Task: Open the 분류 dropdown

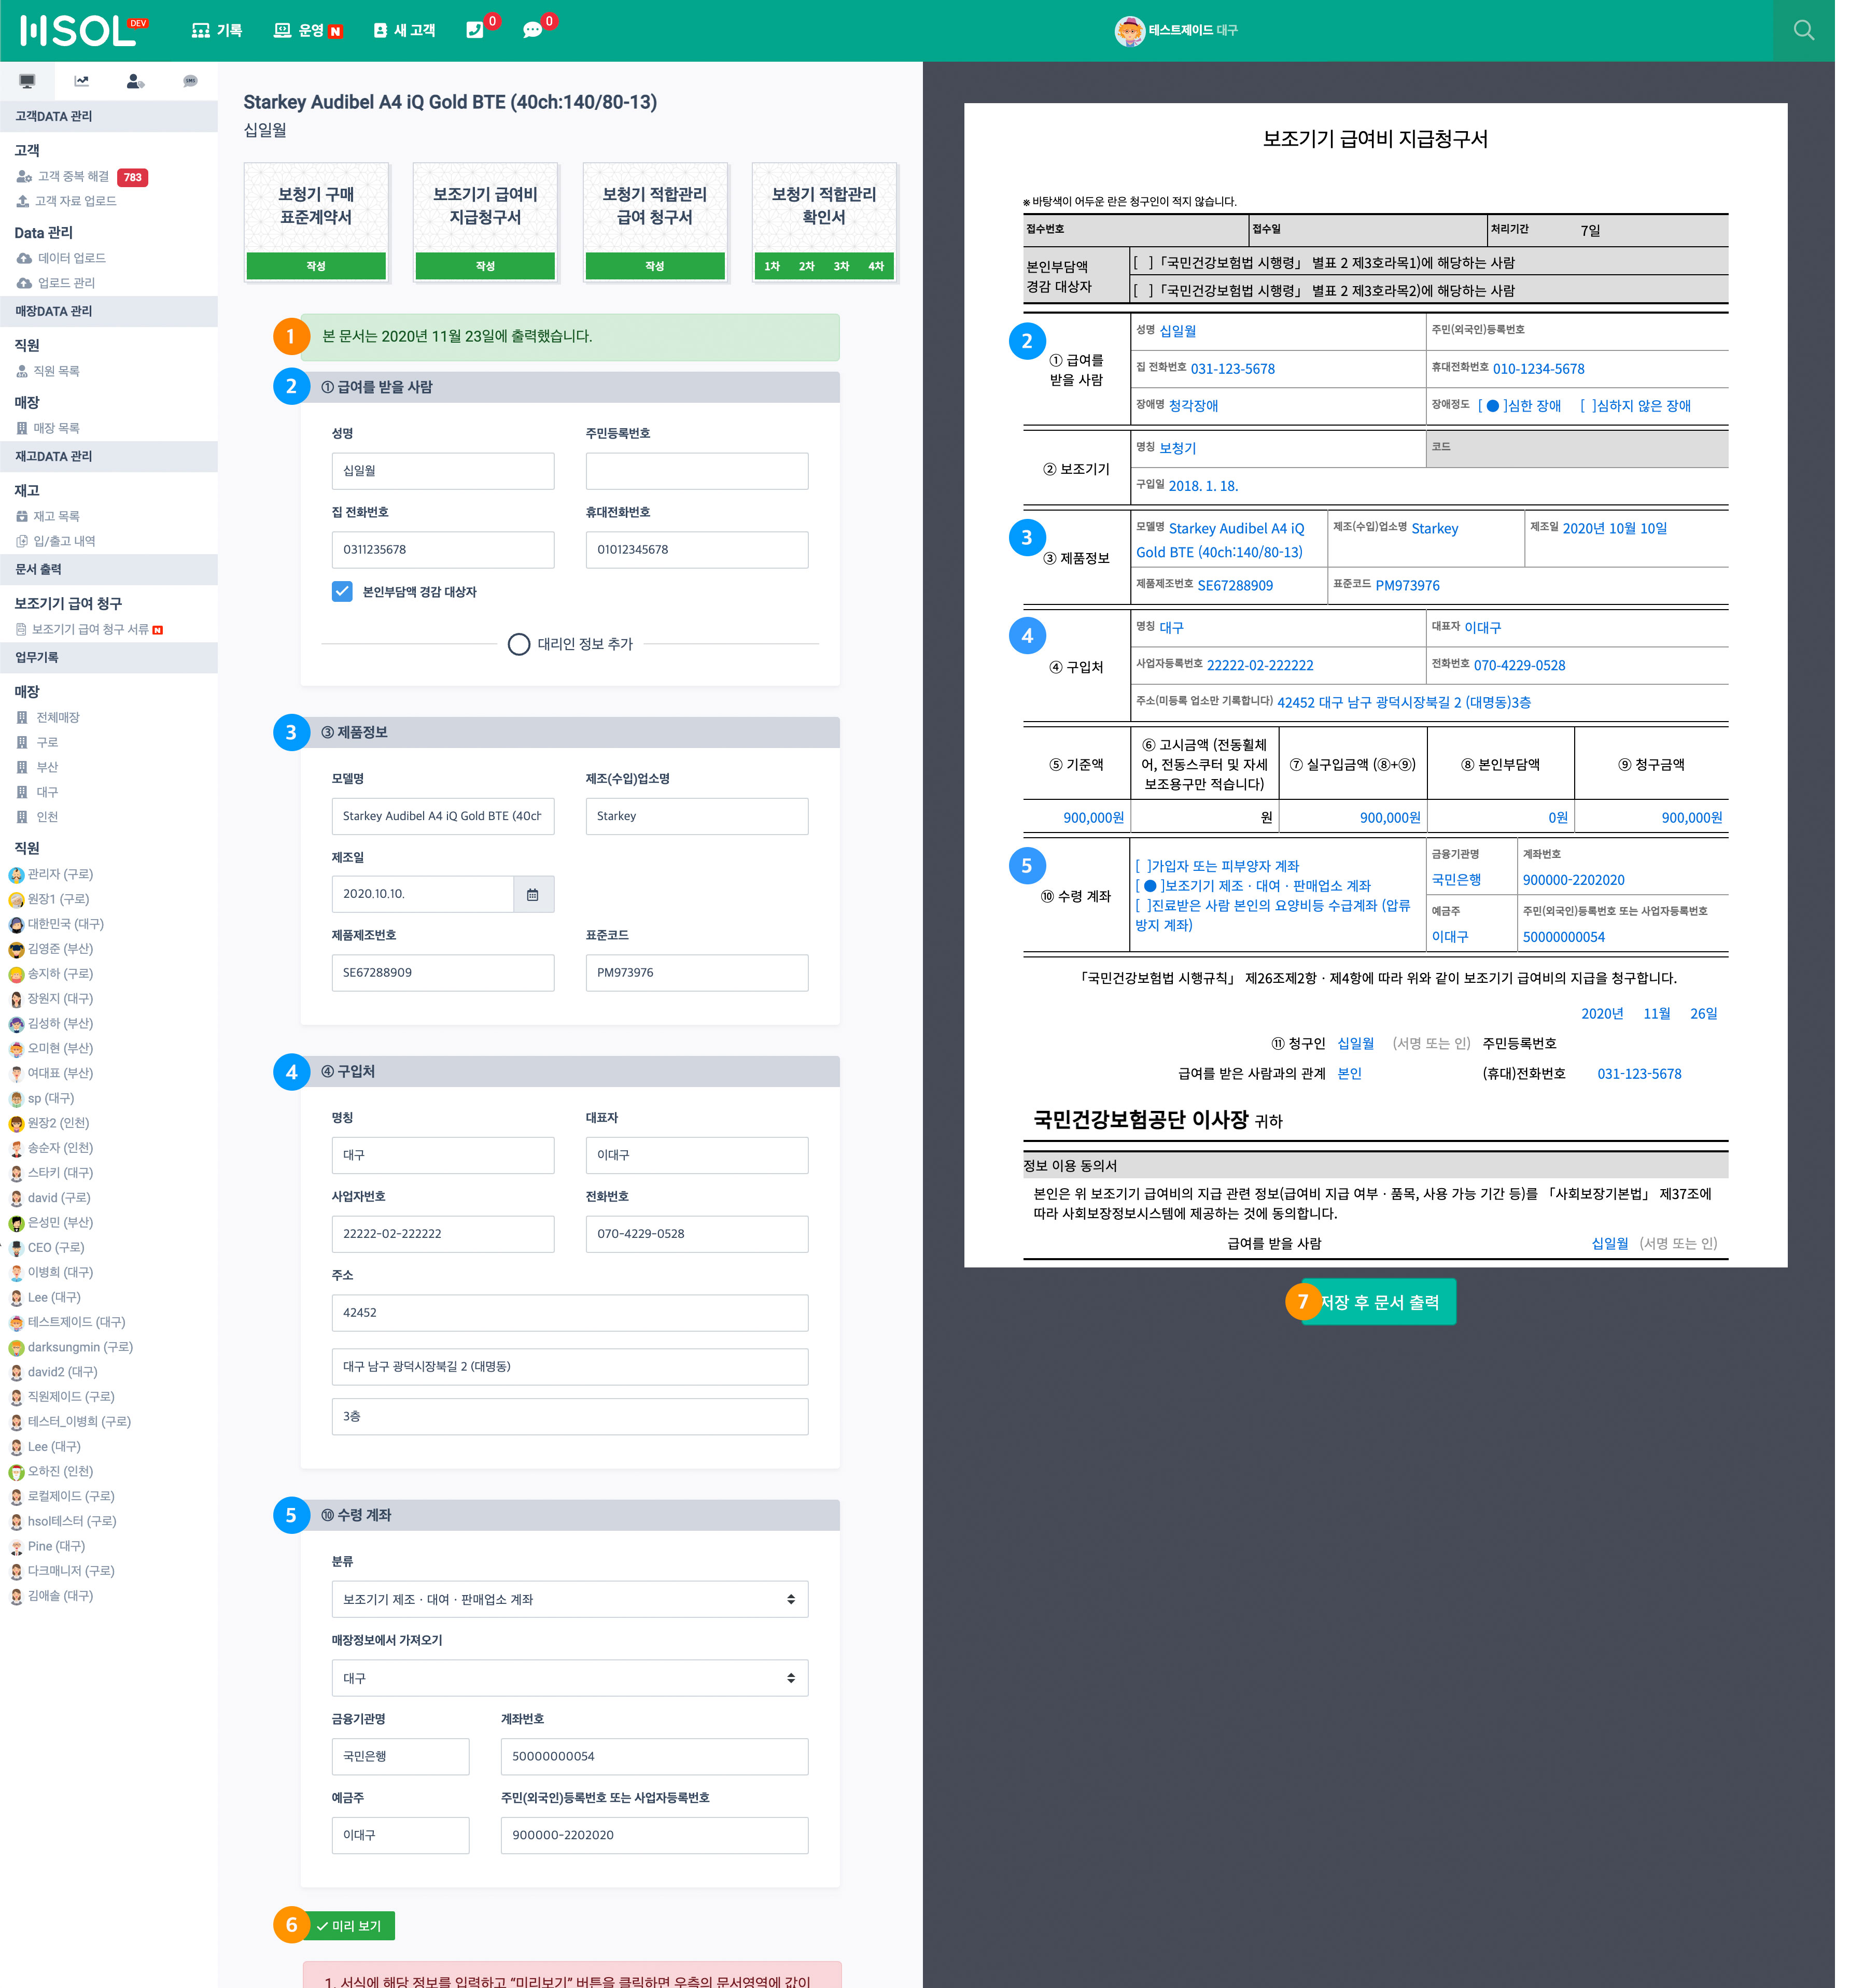Action: coord(569,1599)
